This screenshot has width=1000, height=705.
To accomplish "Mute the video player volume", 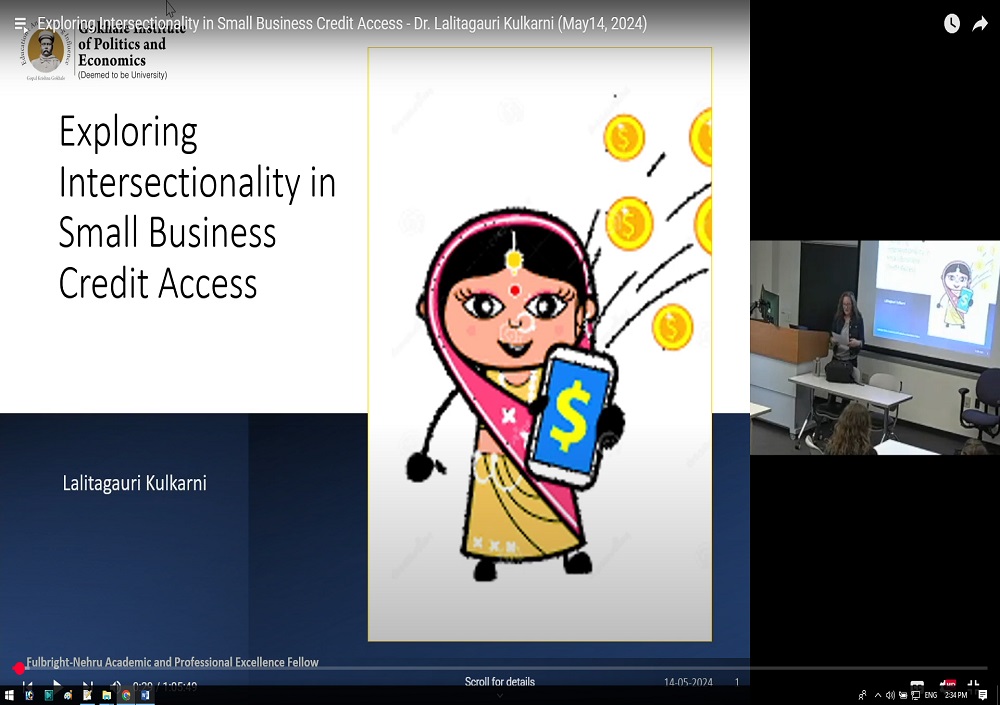I will click(x=115, y=686).
